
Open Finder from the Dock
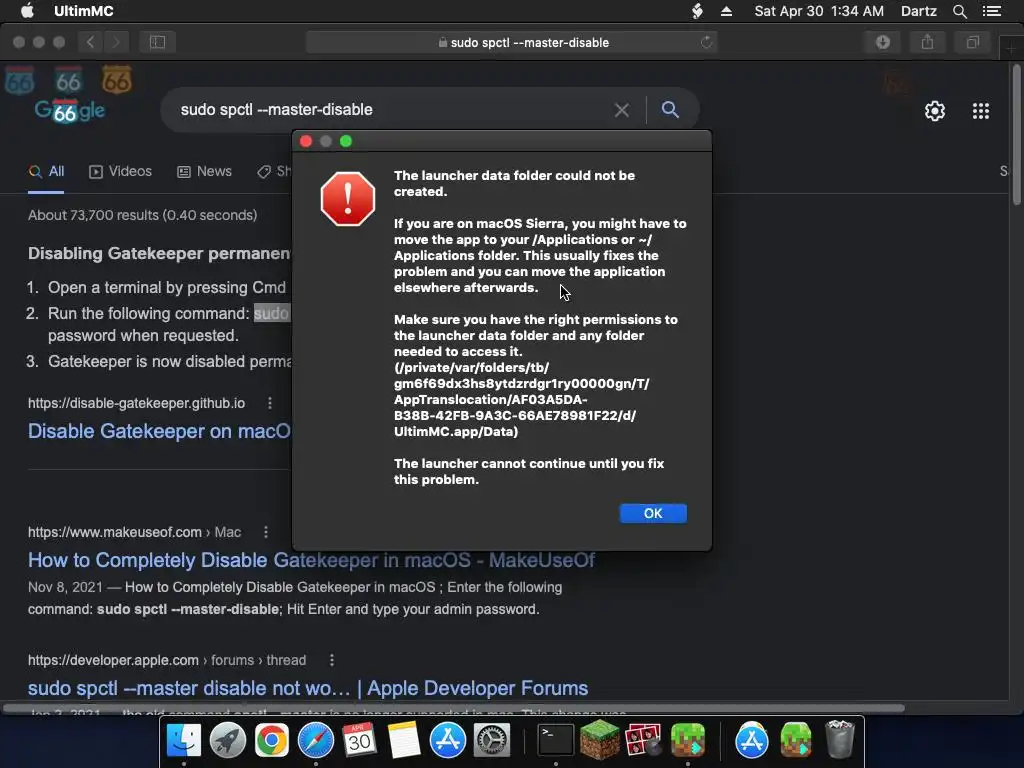(184, 741)
